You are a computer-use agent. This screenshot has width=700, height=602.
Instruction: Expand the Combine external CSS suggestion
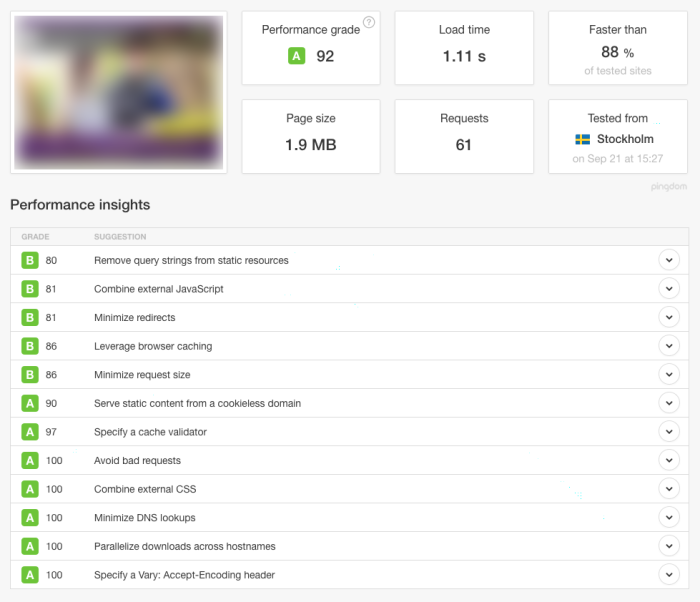669,489
